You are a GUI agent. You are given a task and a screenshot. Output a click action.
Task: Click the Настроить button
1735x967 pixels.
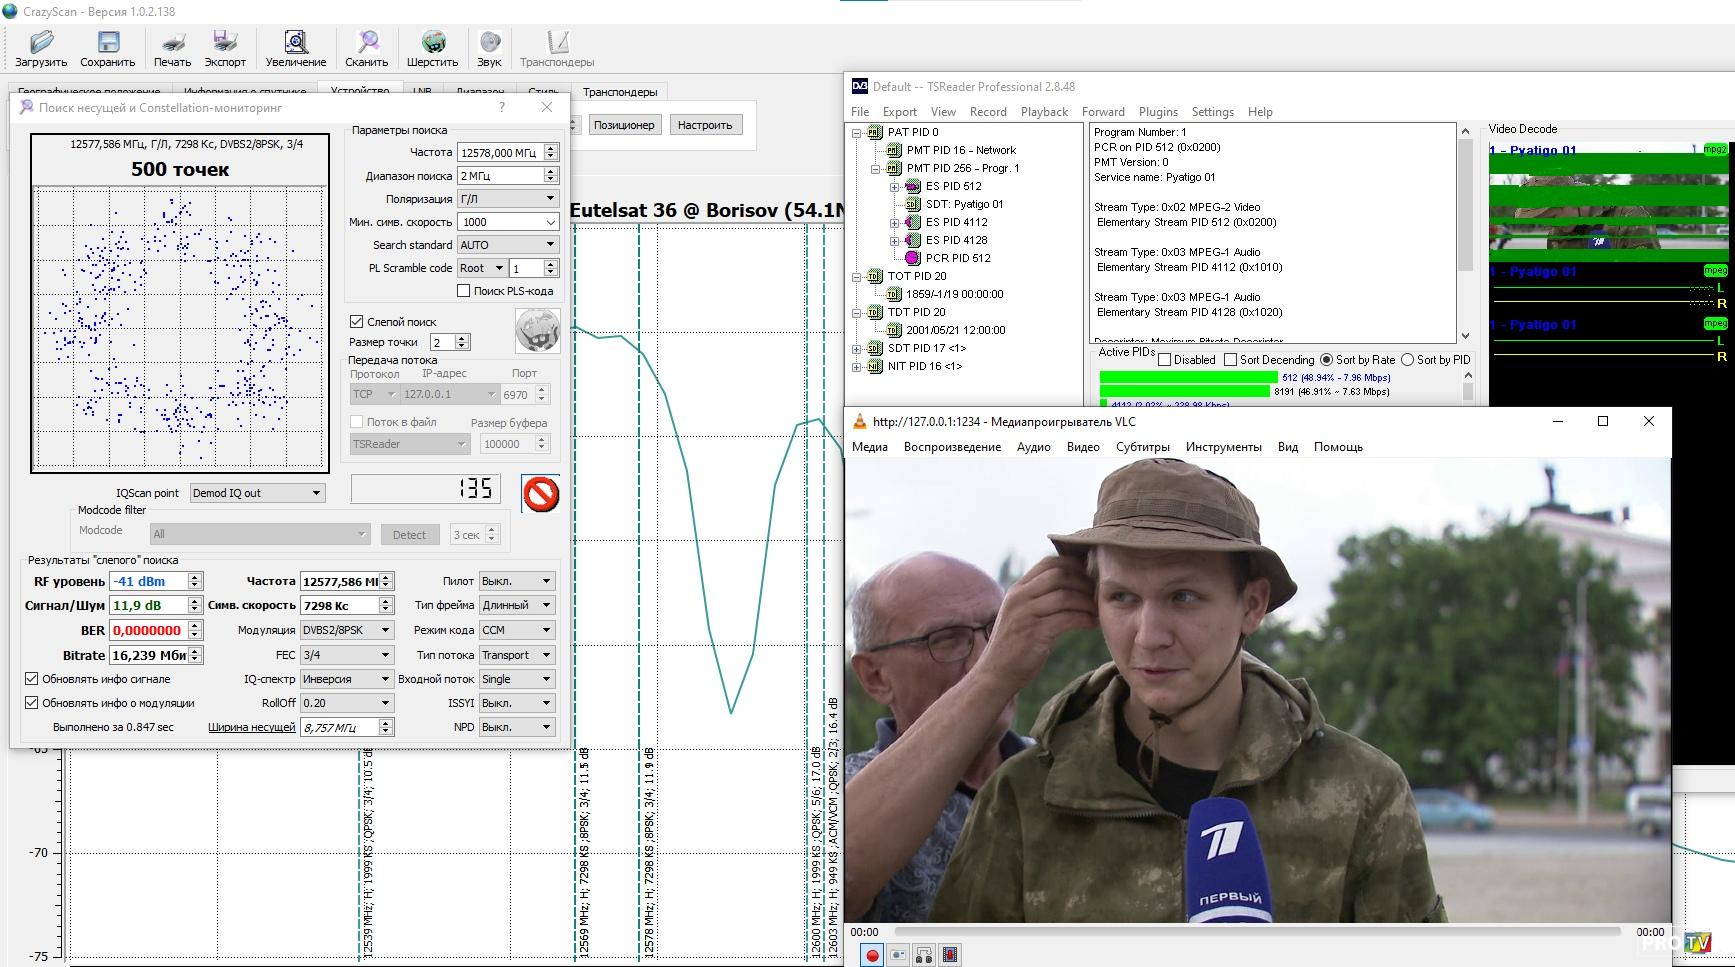pyautogui.click(x=704, y=125)
